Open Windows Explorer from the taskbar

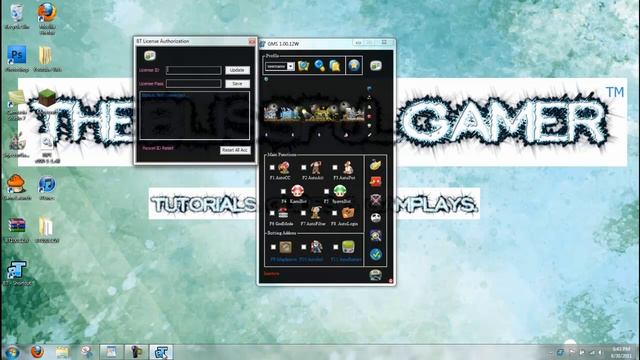pos(62,352)
